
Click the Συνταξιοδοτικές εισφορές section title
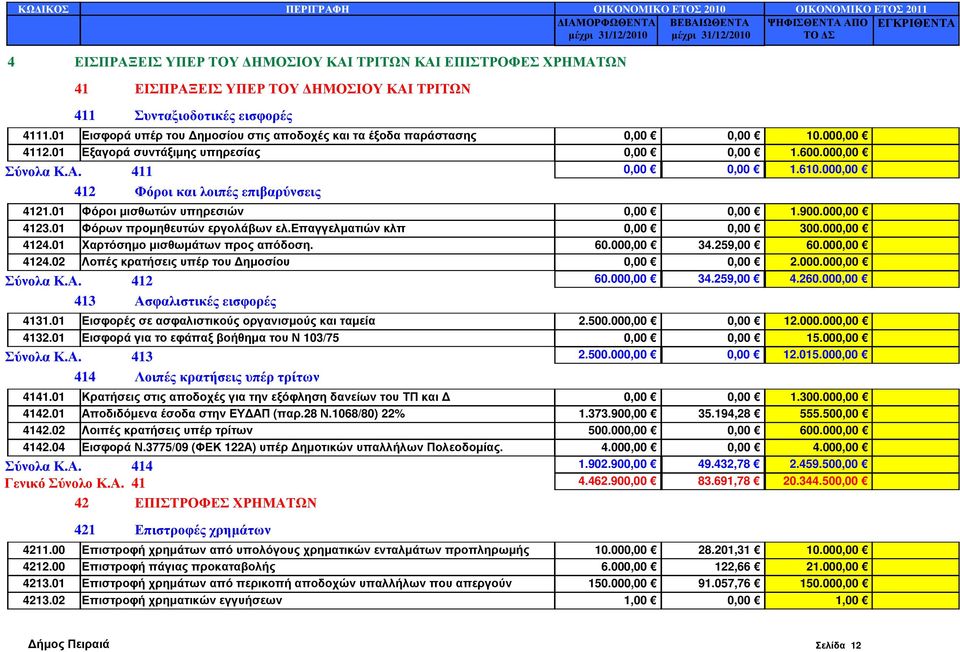tap(213, 116)
